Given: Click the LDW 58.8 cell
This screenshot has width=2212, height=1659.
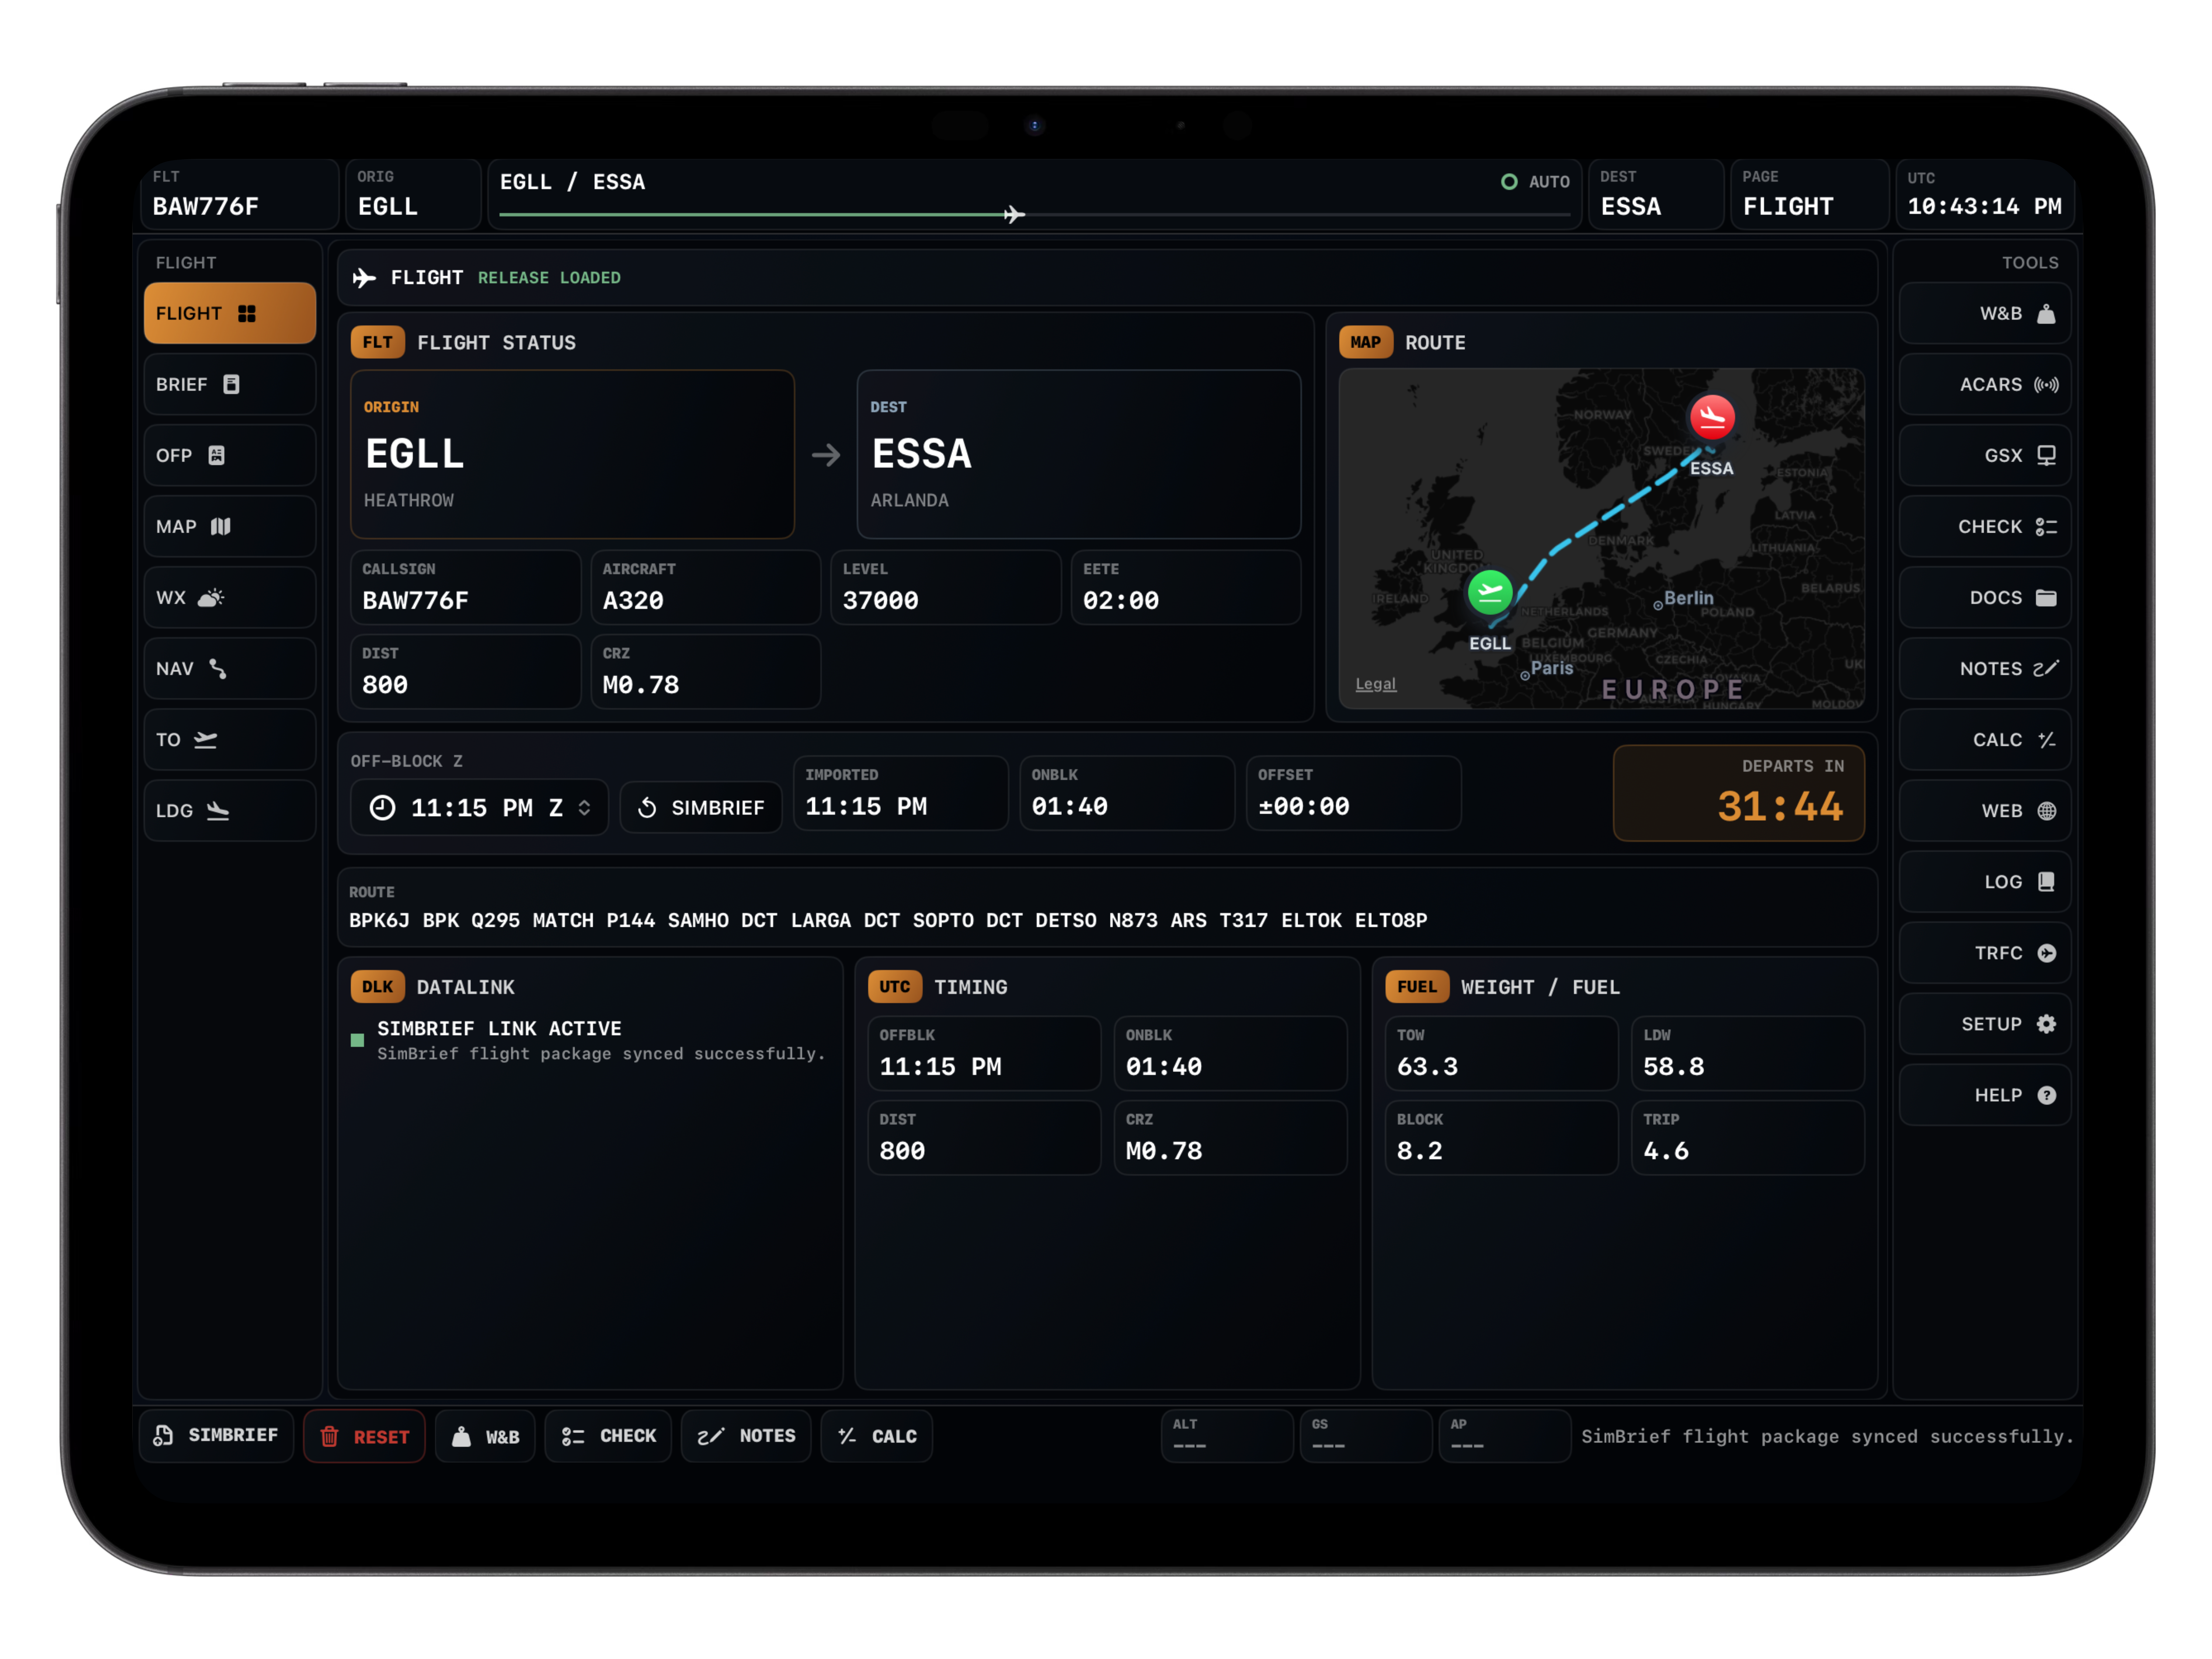Looking at the screenshot, I should point(1747,1053).
